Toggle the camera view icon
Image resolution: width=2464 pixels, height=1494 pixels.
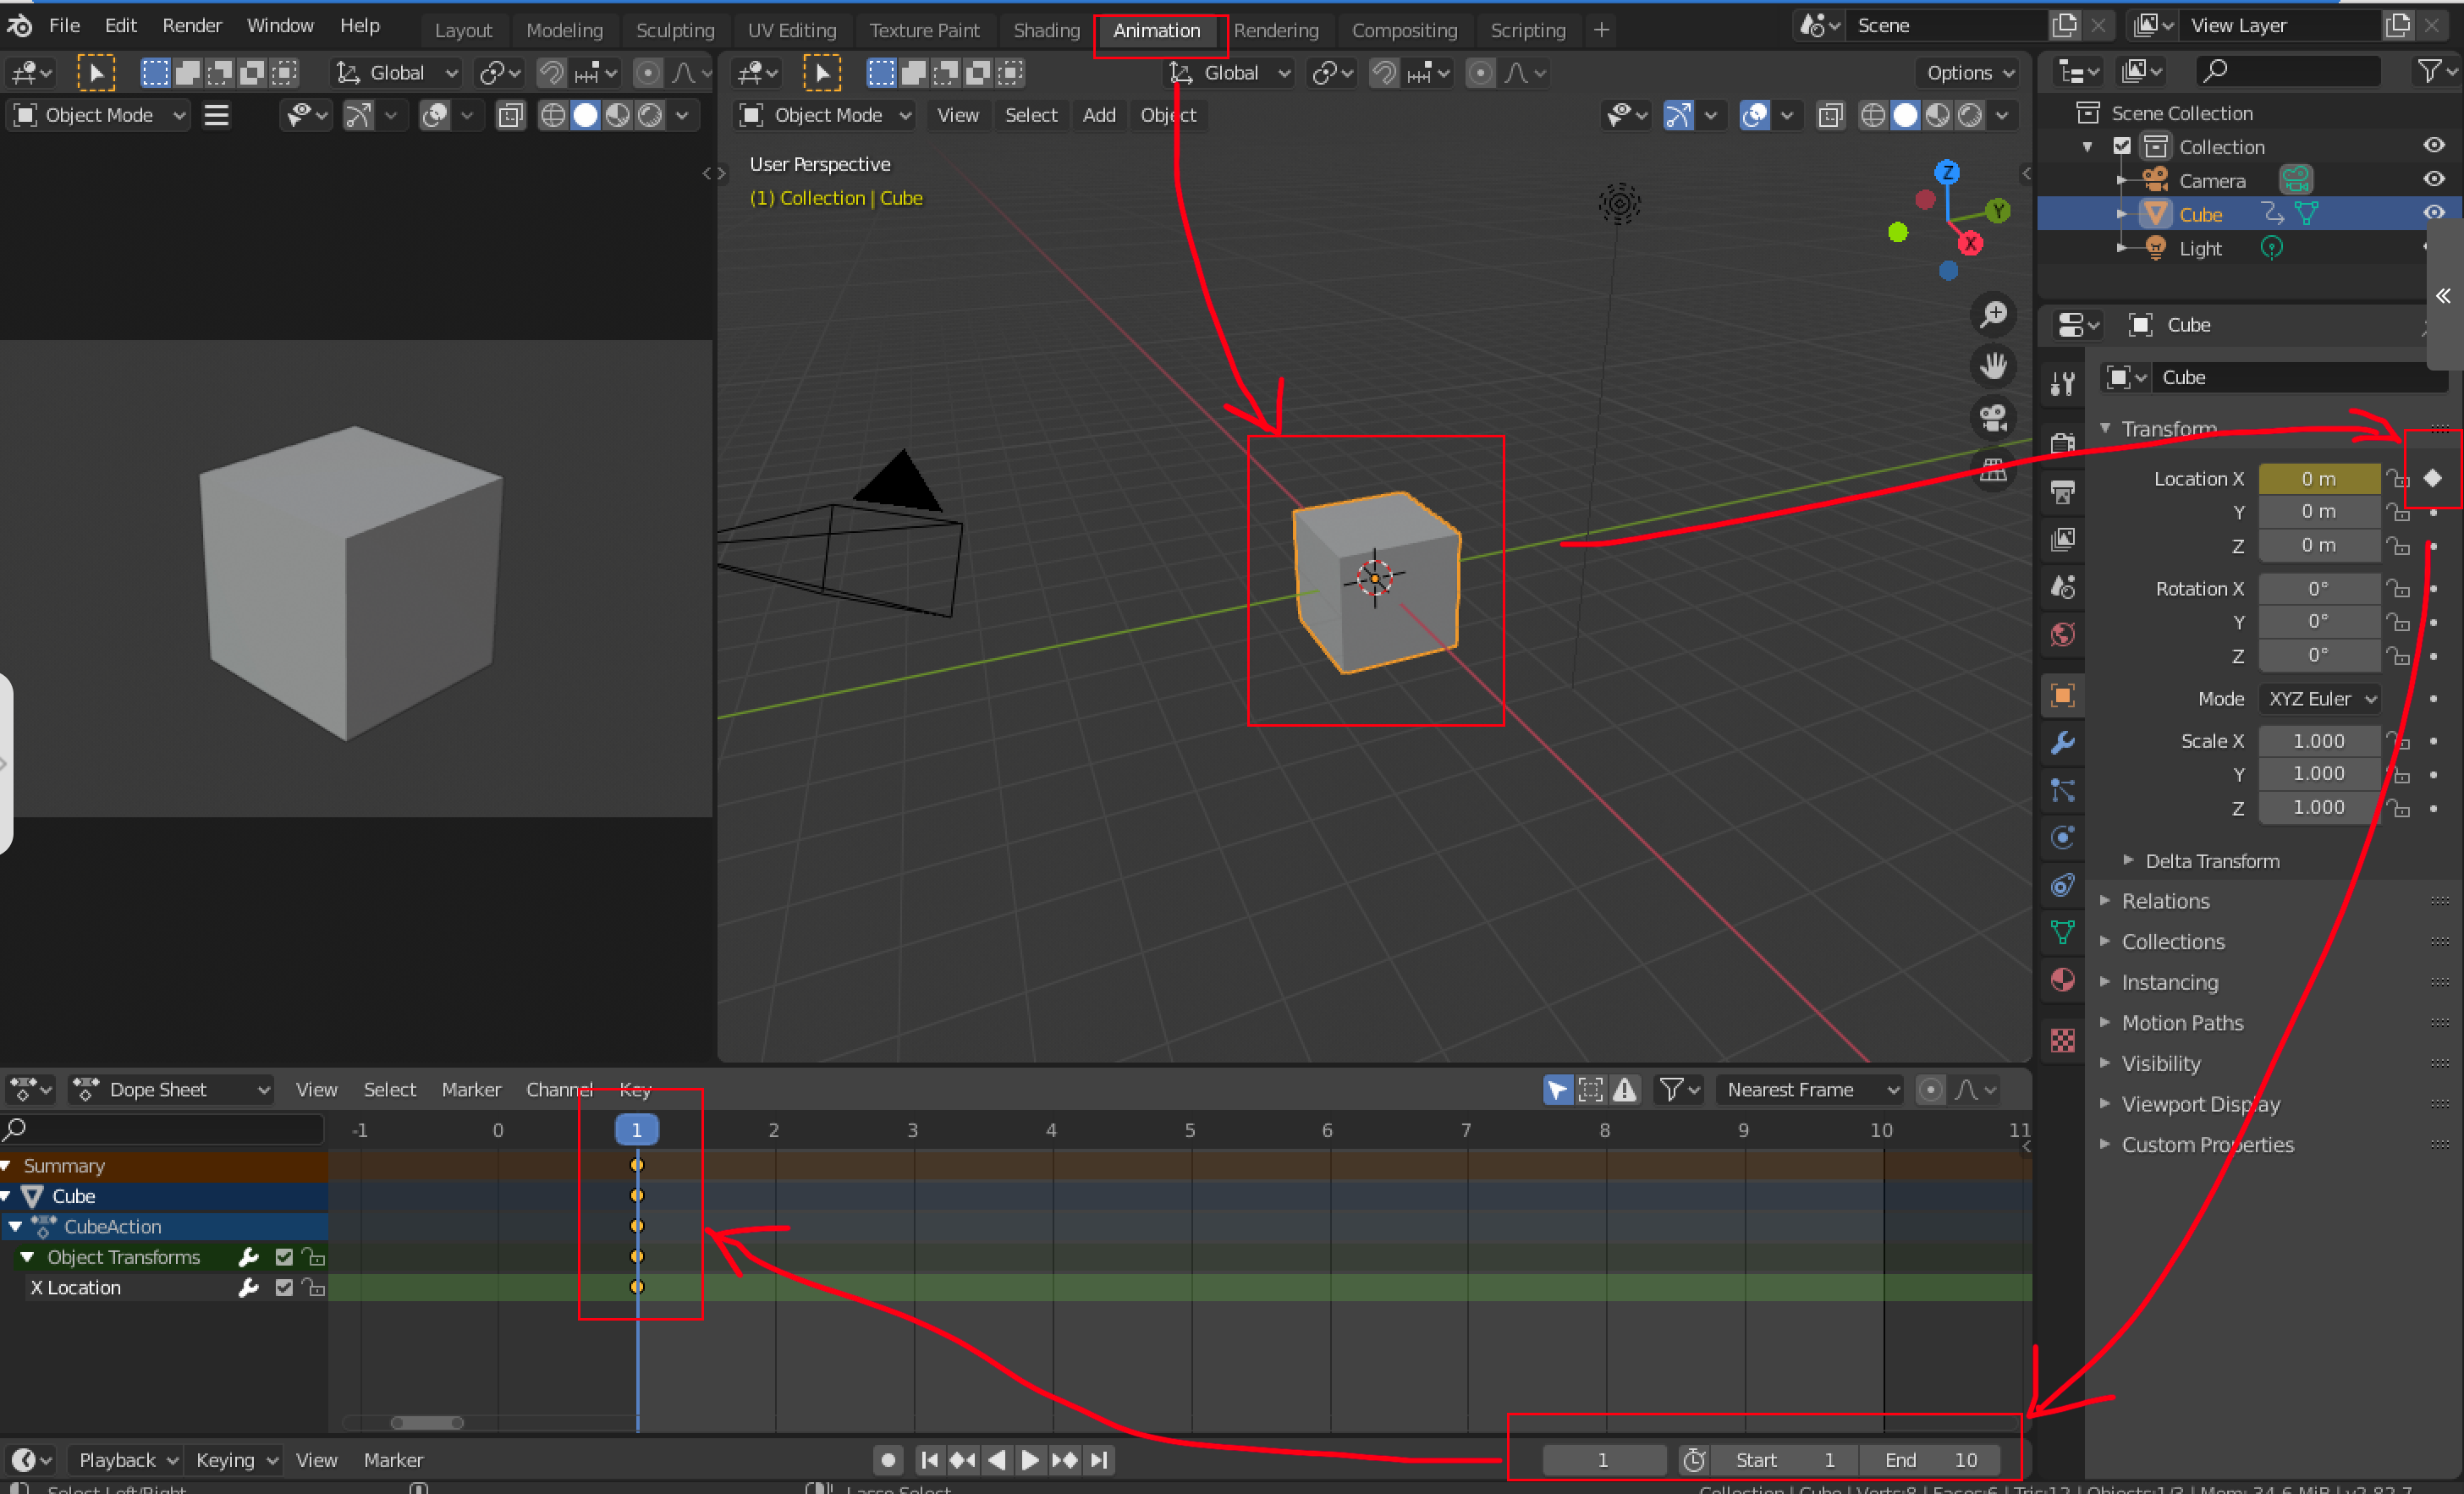[1993, 419]
